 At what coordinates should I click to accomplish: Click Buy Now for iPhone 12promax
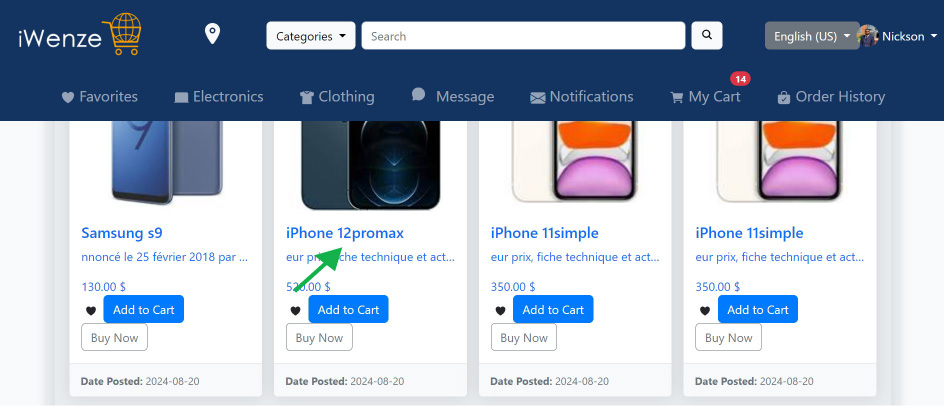click(319, 337)
